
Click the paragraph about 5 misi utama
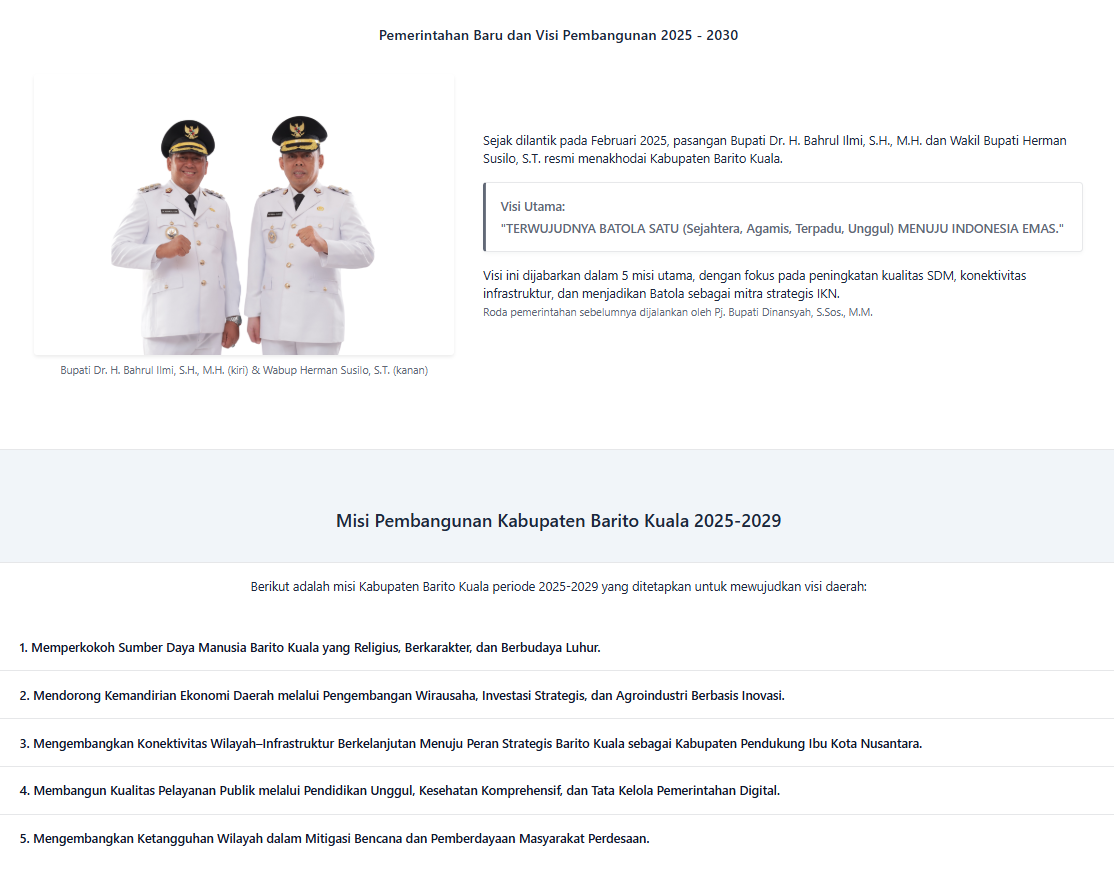pyautogui.click(x=755, y=284)
